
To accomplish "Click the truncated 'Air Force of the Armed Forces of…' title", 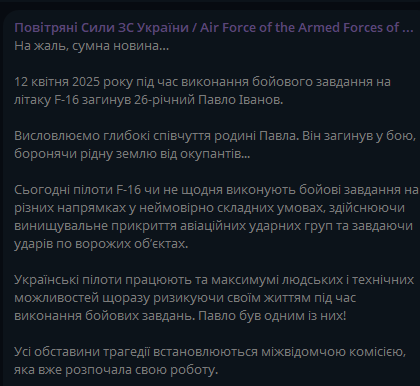I will (307, 28).
